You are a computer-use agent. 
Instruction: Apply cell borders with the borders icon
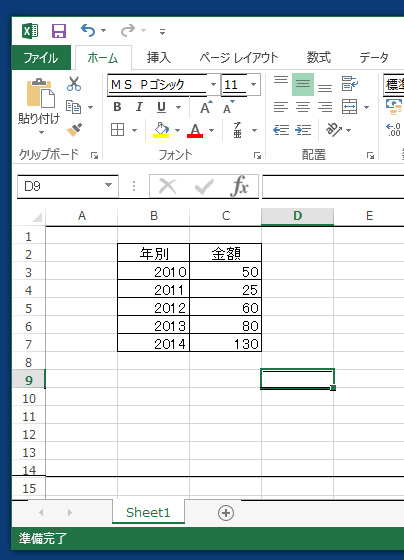118,130
